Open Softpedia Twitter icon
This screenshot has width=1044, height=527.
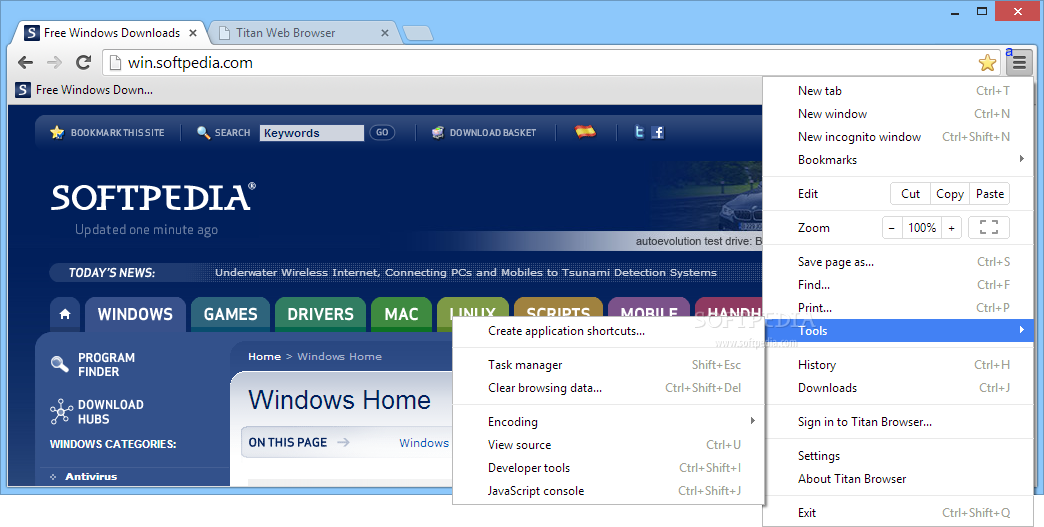coord(639,132)
